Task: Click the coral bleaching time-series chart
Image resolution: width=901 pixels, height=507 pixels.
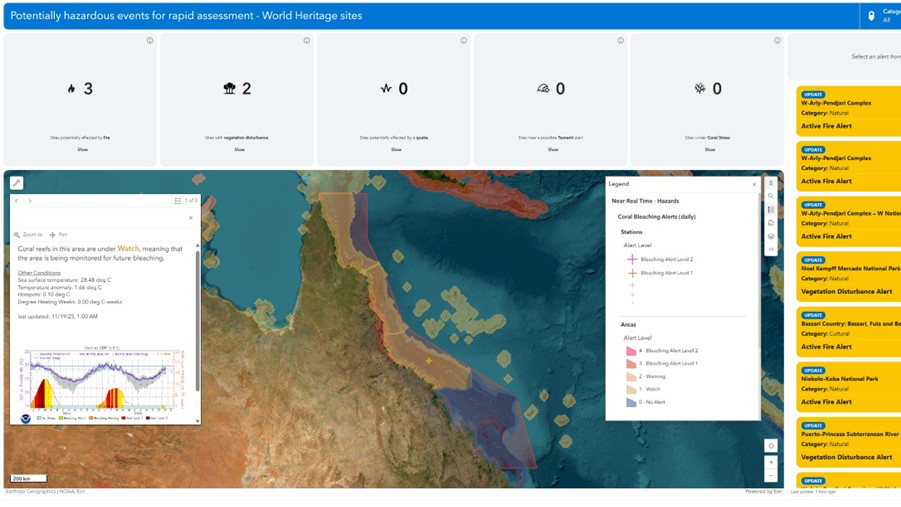Action: [102, 384]
